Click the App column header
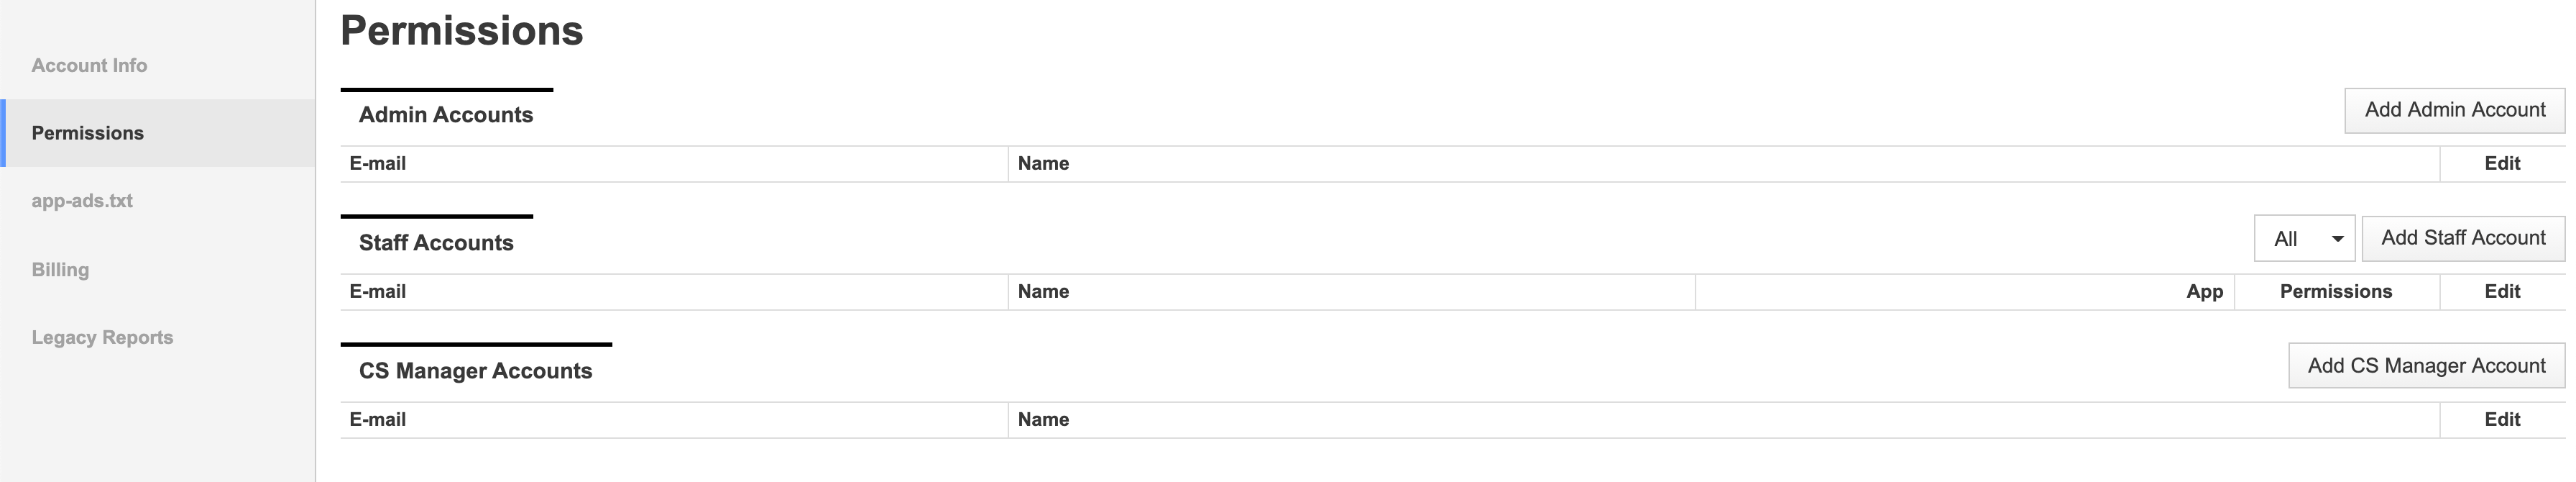This screenshot has height=482, width=2576. tap(2204, 292)
